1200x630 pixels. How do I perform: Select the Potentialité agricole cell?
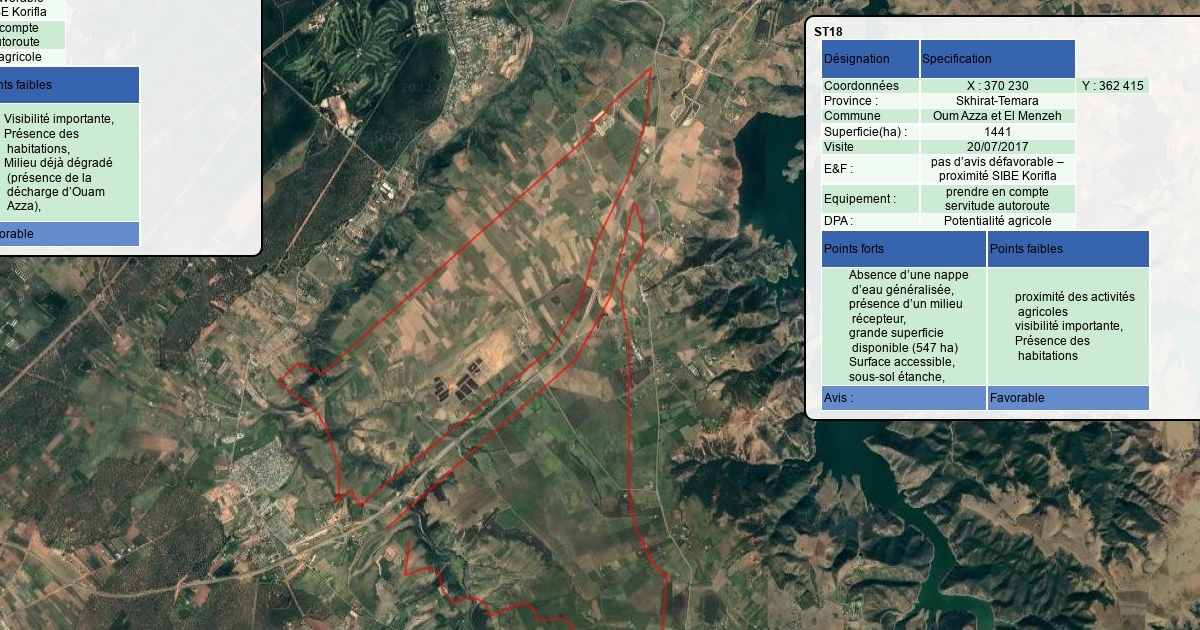click(x=997, y=221)
